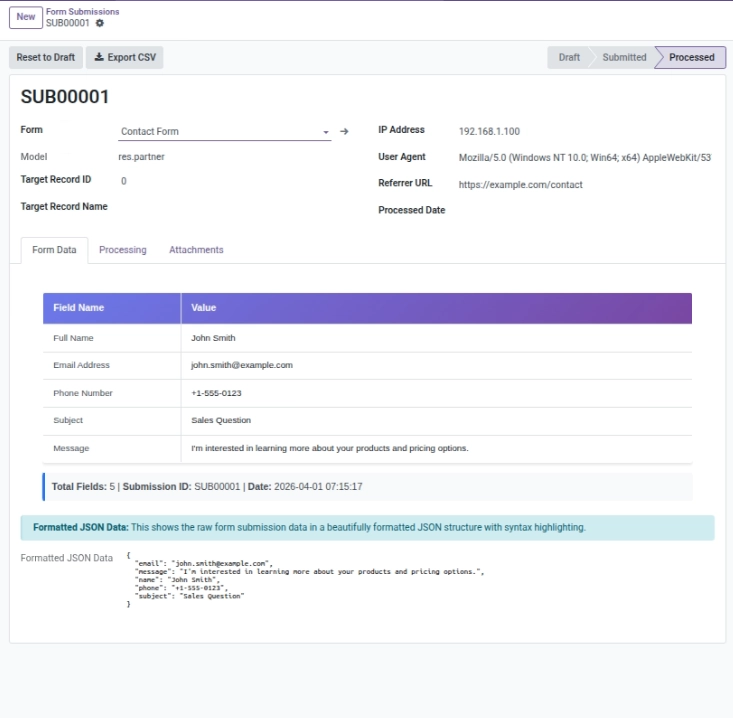This screenshot has height=718, width=733.
Task: Click the res.partner model value
Action: pos(141,157)
